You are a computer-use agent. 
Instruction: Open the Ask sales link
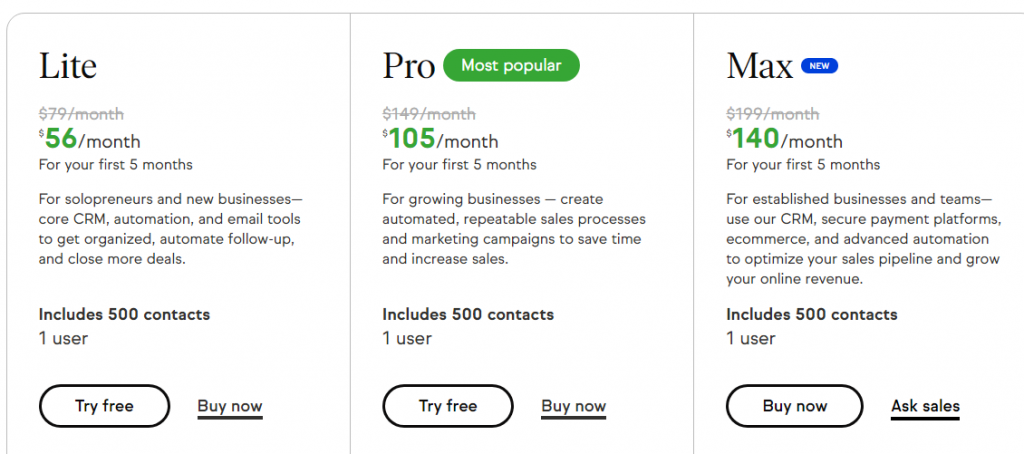click(x=925, y=406)
